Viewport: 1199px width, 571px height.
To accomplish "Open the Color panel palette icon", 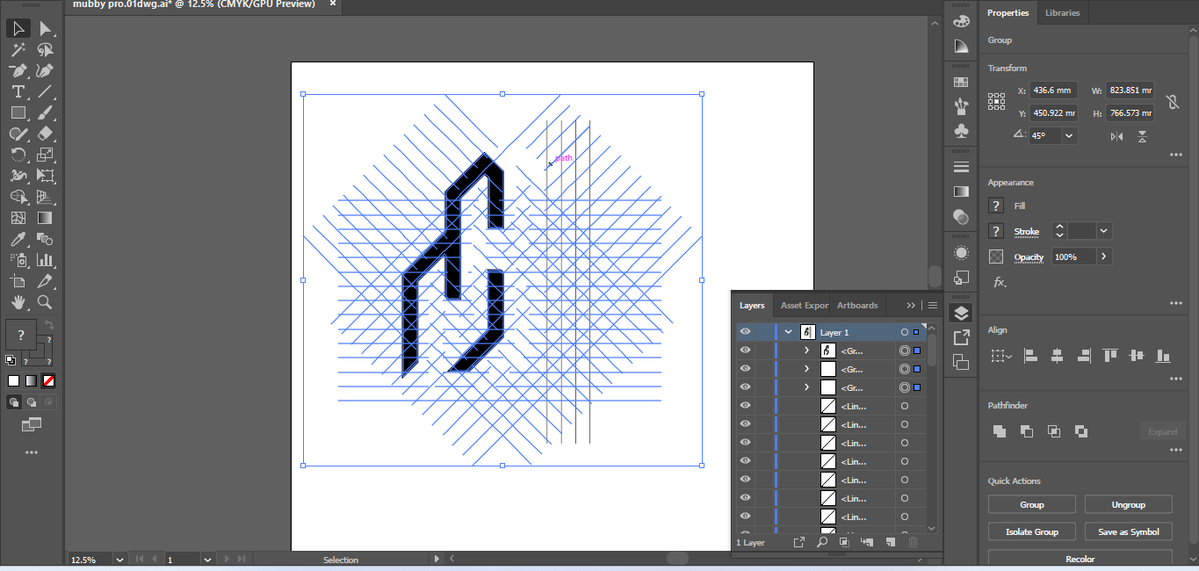I will coord(961,21).
